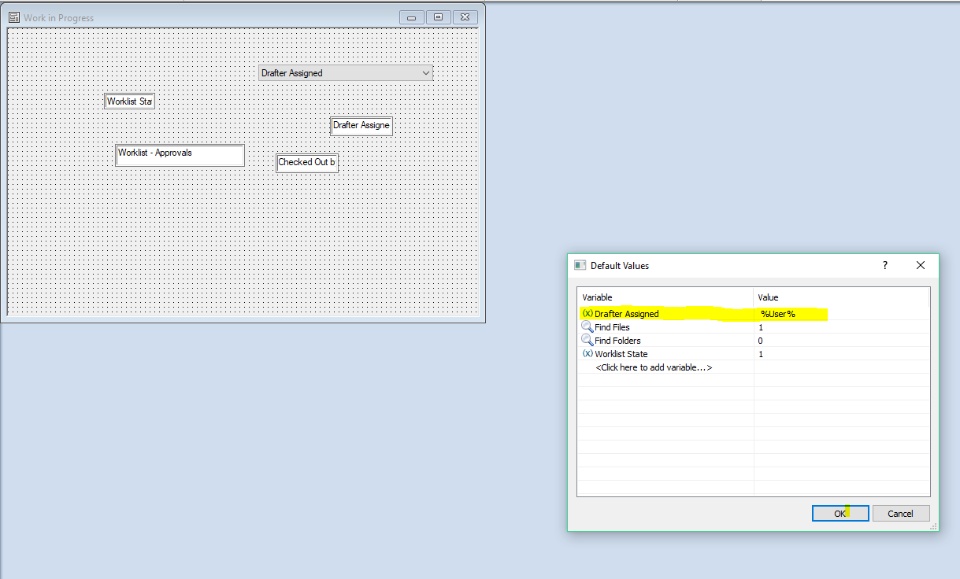Select the Worklist - Approvals field

[180, 155]
